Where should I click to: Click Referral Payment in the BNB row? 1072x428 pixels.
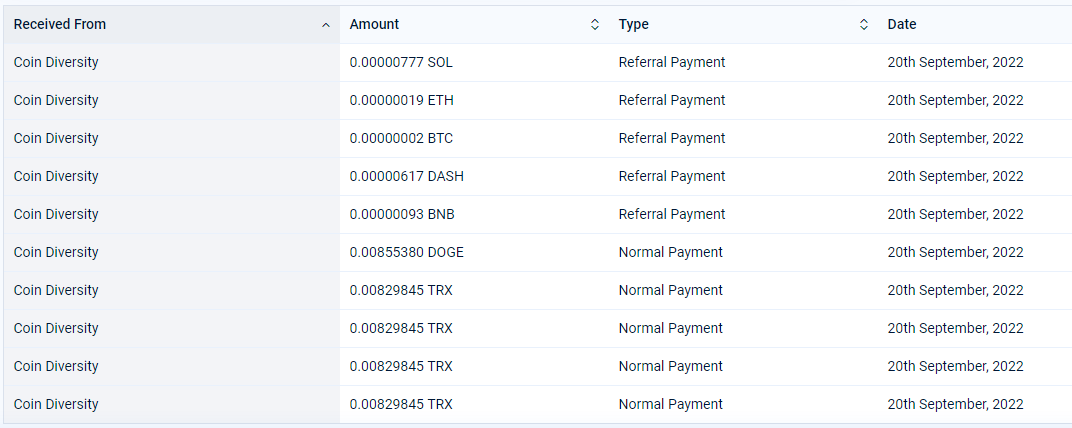click(x=671, y=214)
